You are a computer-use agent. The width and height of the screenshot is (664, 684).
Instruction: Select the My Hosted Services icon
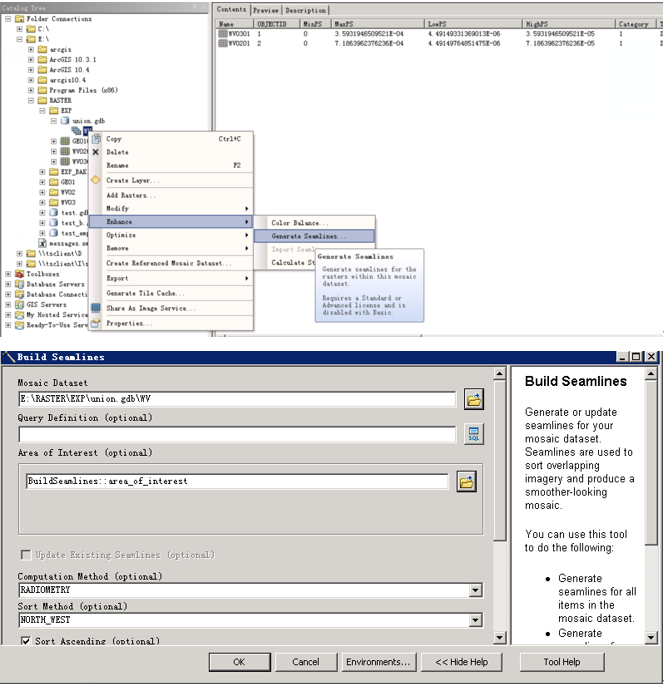[19, 315]
